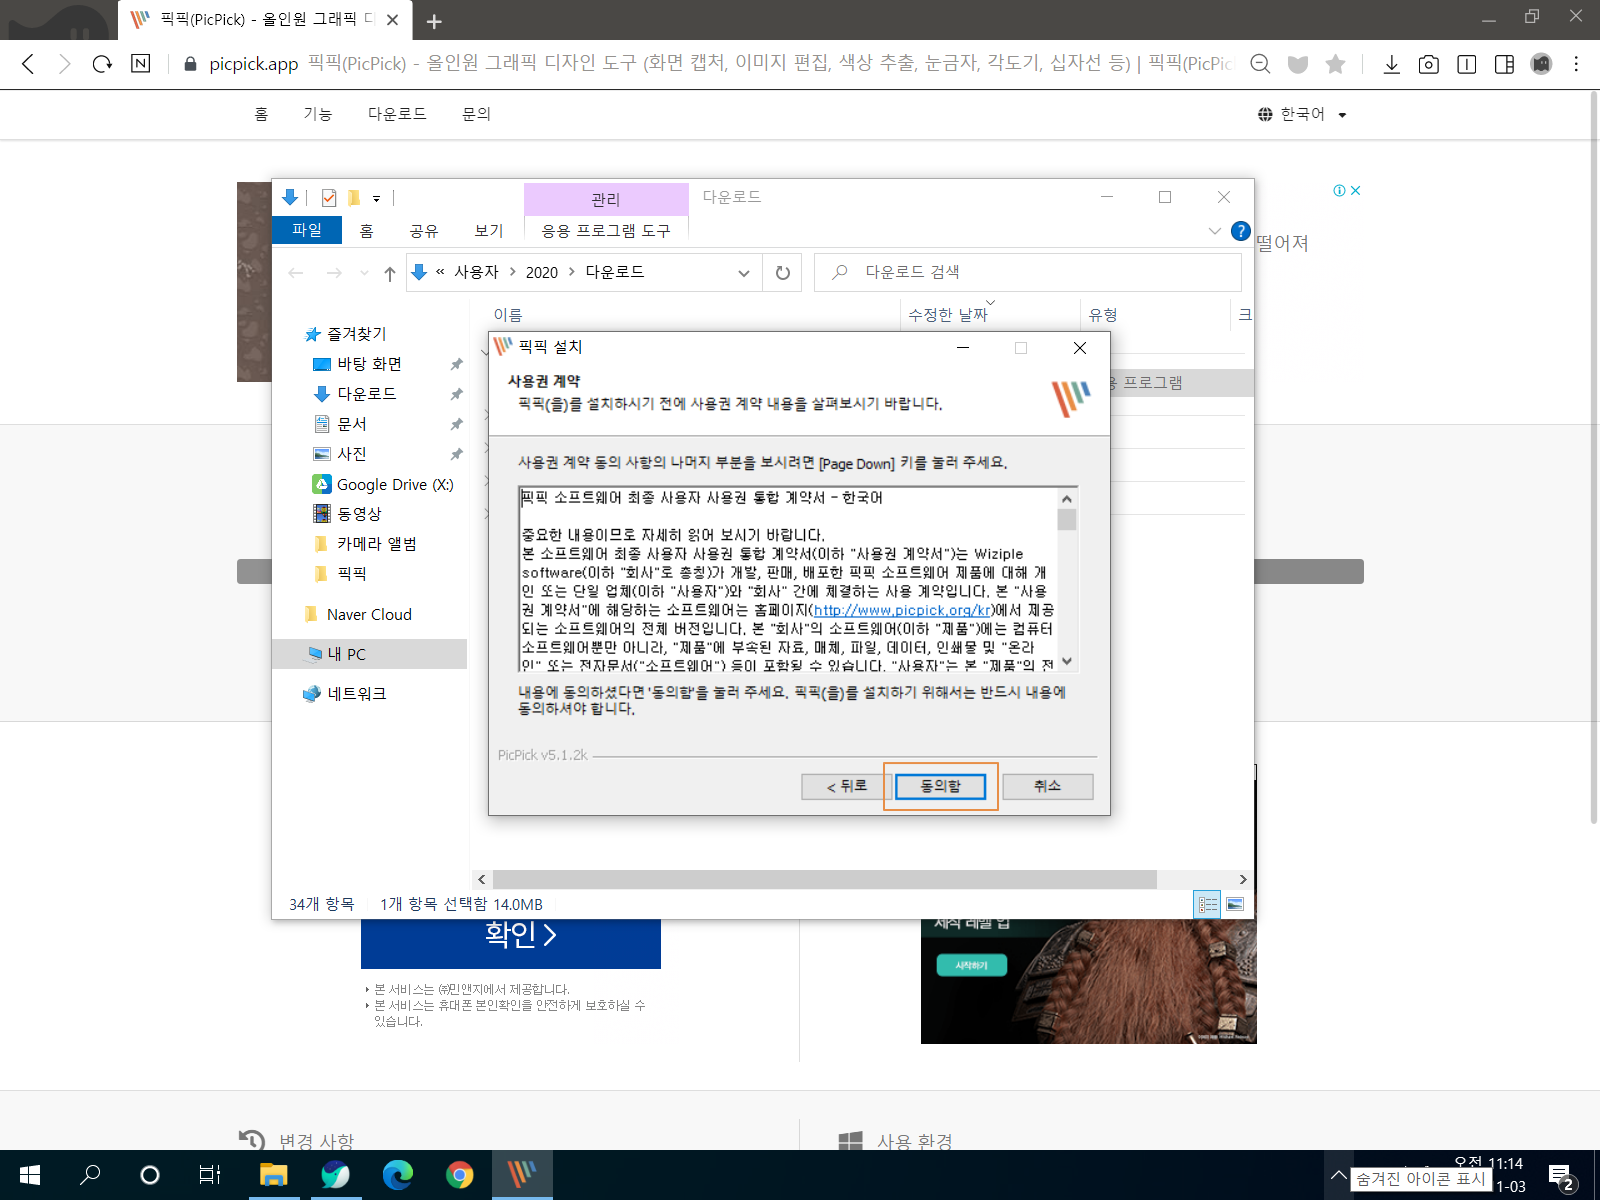Viewport: 1600px width, 1200px height.
Task: Click 사용자 in Explorer breadcrumb path
Action: [x=476, y=272]
